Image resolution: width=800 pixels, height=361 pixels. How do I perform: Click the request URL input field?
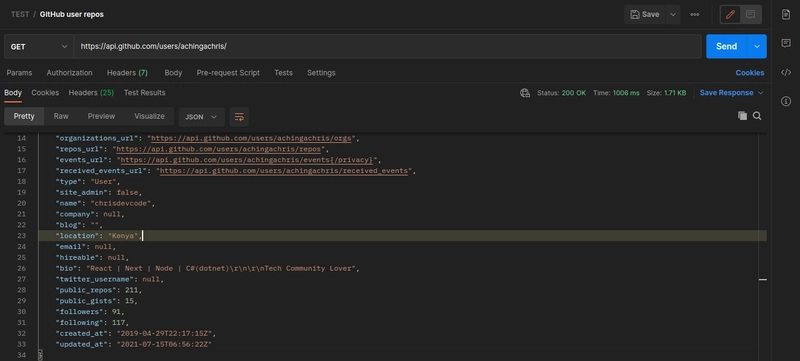[388, 46]
